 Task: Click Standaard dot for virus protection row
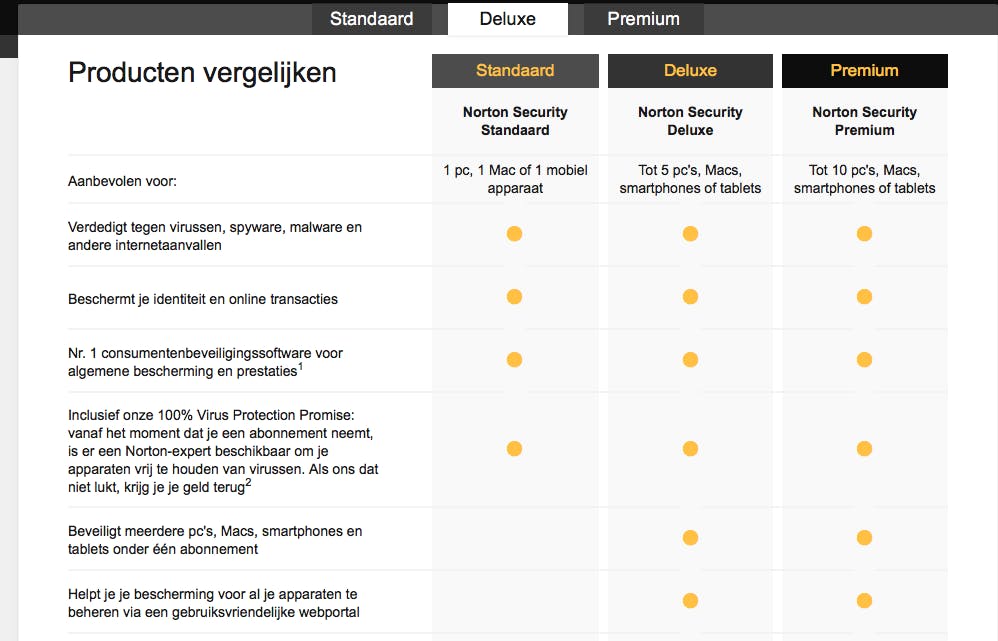(x=514, y=234)
